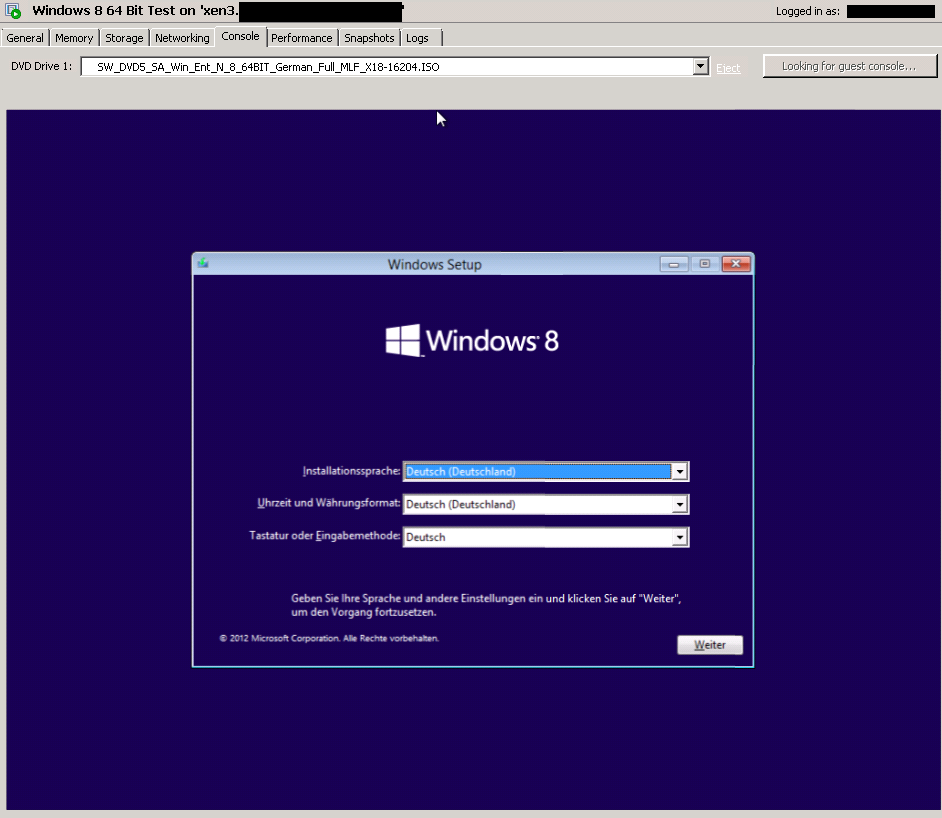
Task: Click the 'Logged in as:' text
Action: click(807, 11)
